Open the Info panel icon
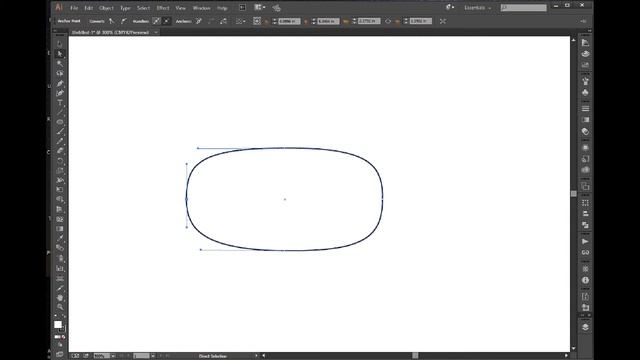Image resolution: width=640 pixels, height=360 pixels. (x=585, y=280)
